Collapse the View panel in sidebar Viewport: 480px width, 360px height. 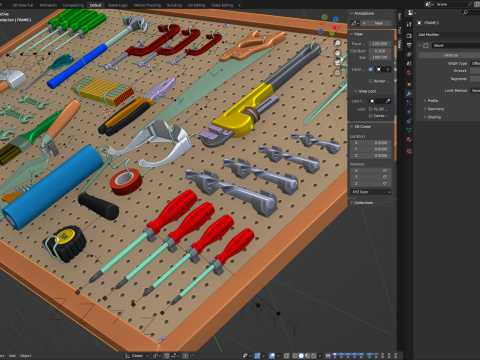351,34
